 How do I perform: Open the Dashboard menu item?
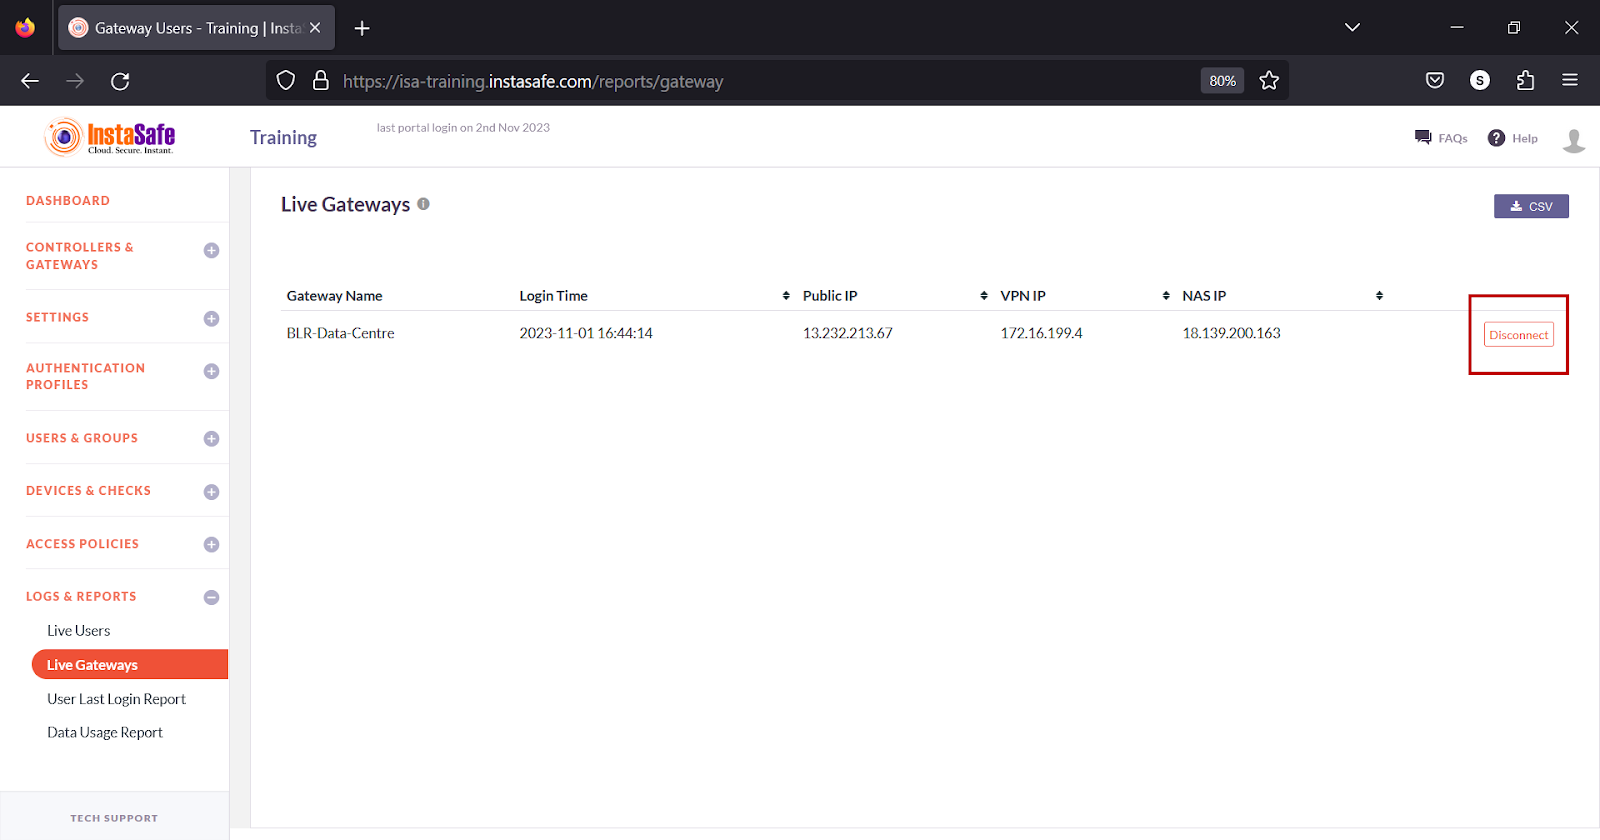point(68,201)
